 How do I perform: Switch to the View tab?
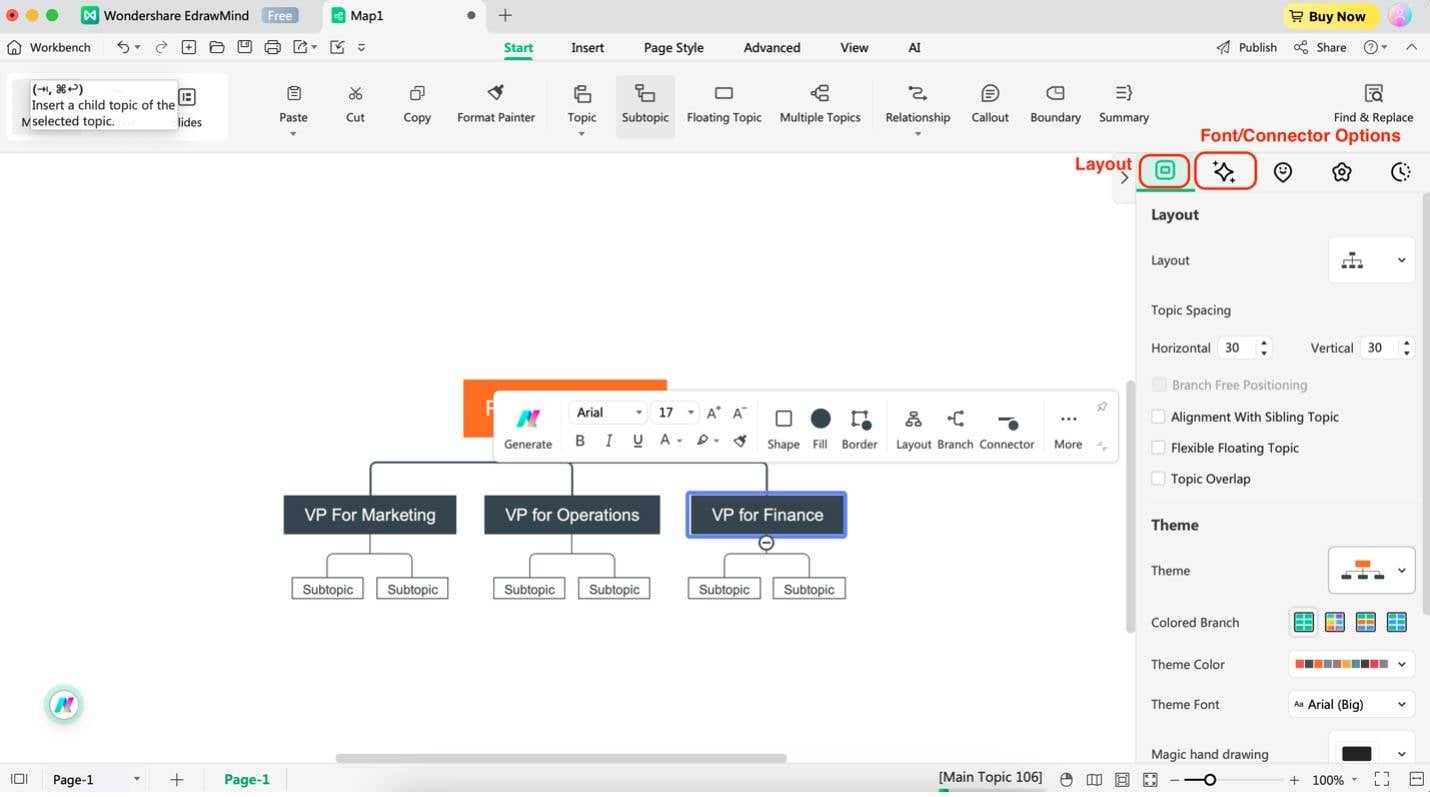pos(854,47)
